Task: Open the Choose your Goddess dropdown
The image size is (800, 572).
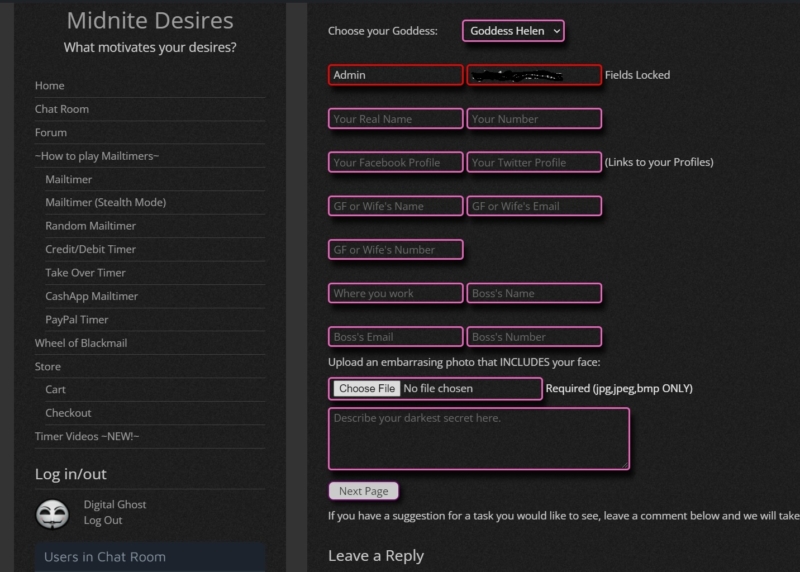Action: [513, 31]
